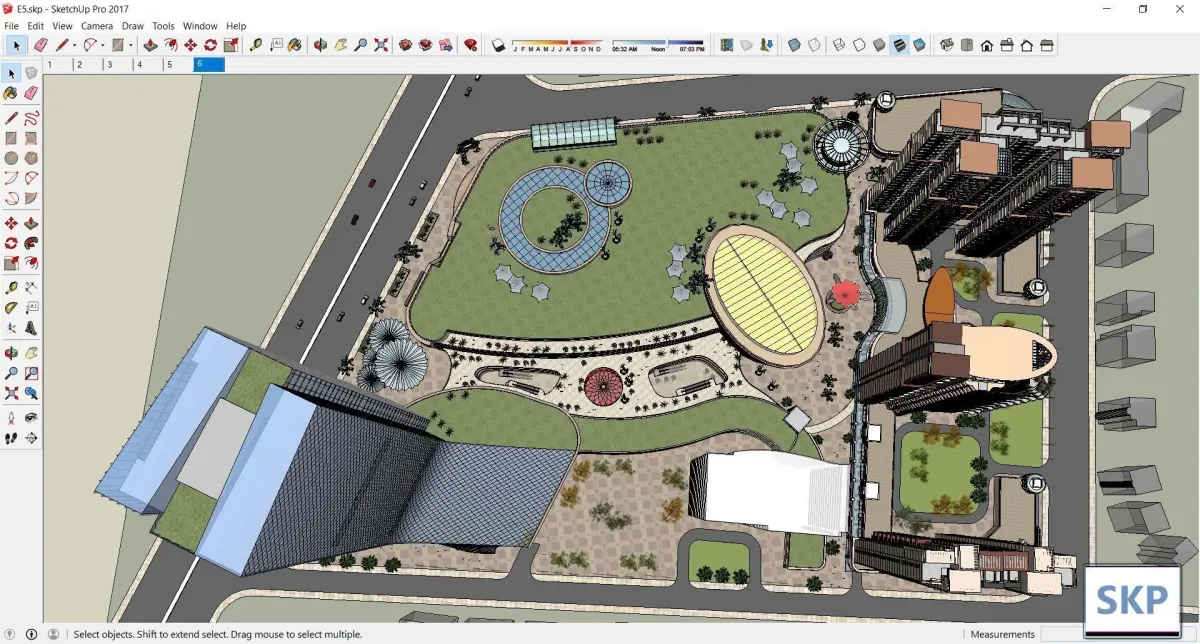Choose the Circle tool in left toolbar
1200x644 pixels.
coord(11,158)
